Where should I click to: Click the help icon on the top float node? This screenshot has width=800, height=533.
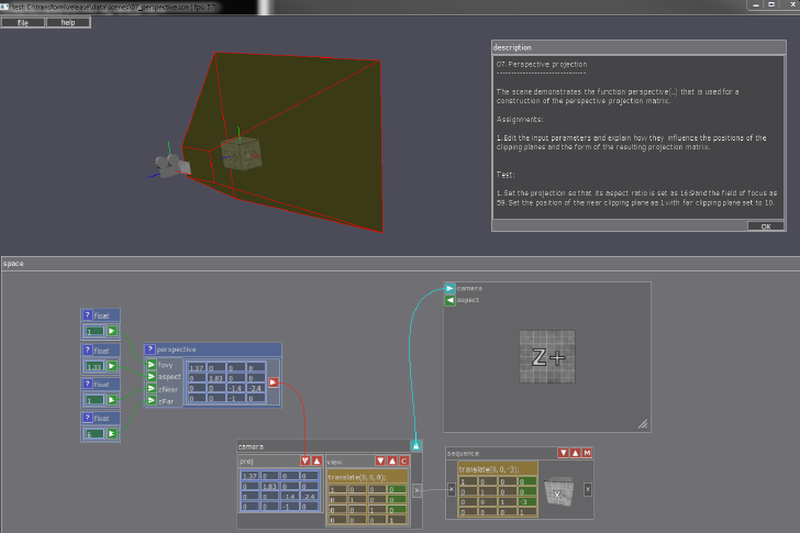point(87,315)
